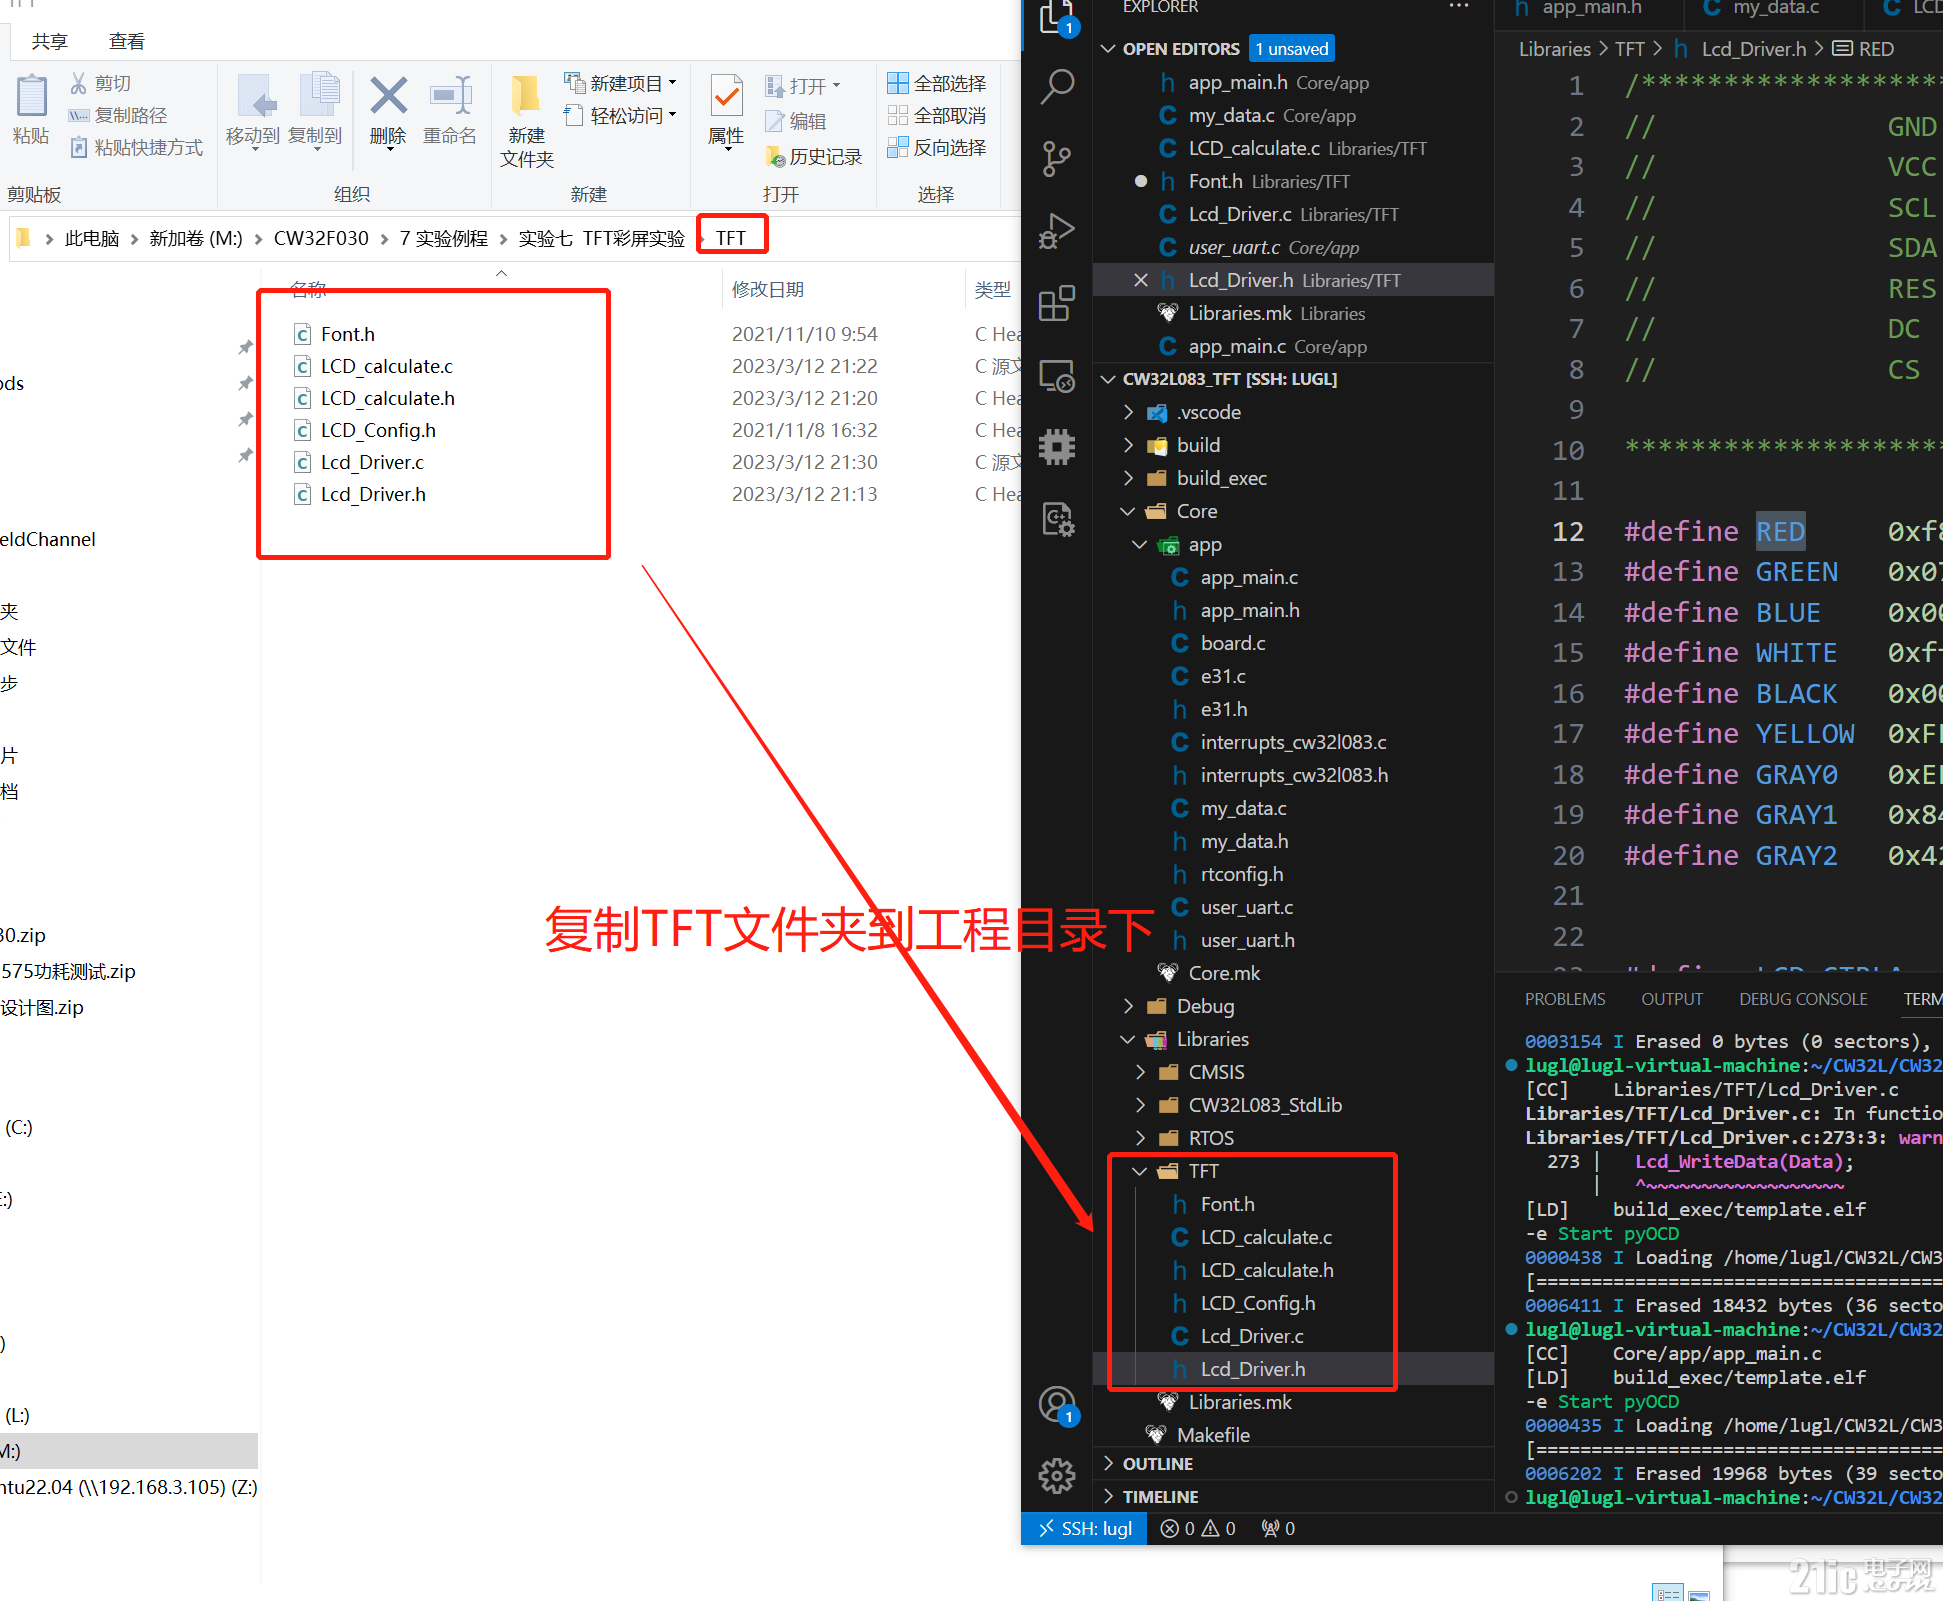1943x1601 pixels.
Task: Click 此电脑 in address breadcrumb
Action: coord(92,238)
